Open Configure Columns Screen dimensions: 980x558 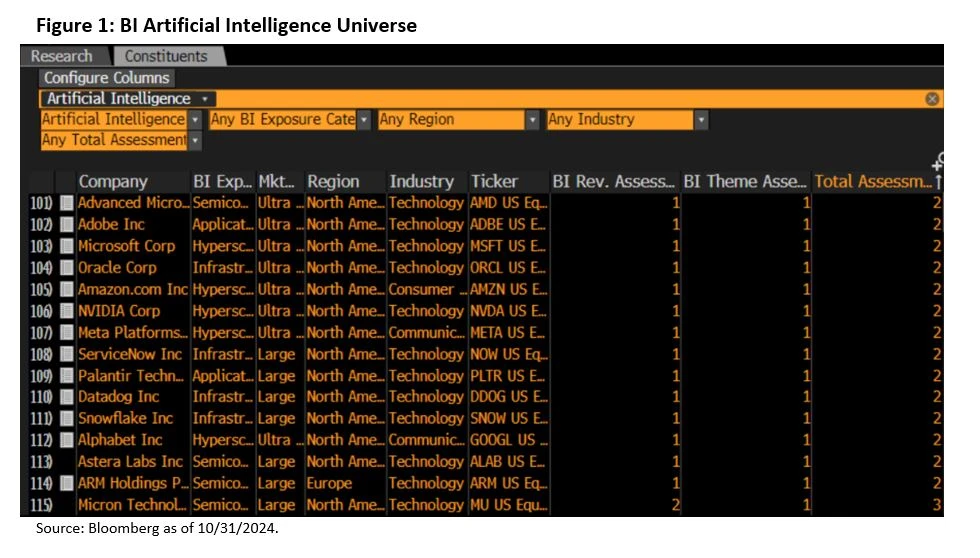107,78
